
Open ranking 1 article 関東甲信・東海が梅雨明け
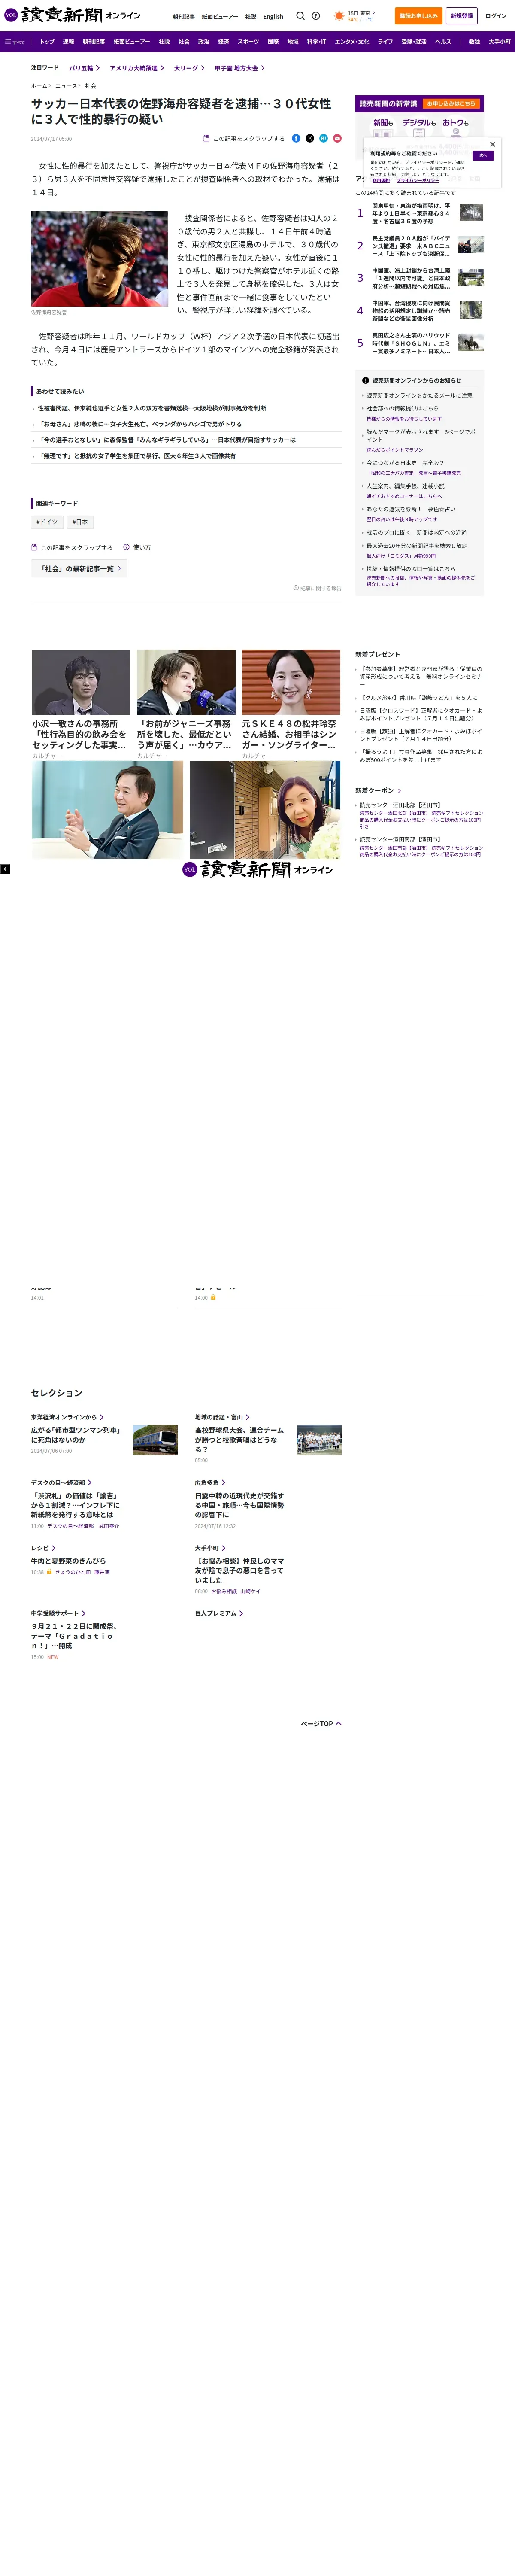(x=411, y=213)
